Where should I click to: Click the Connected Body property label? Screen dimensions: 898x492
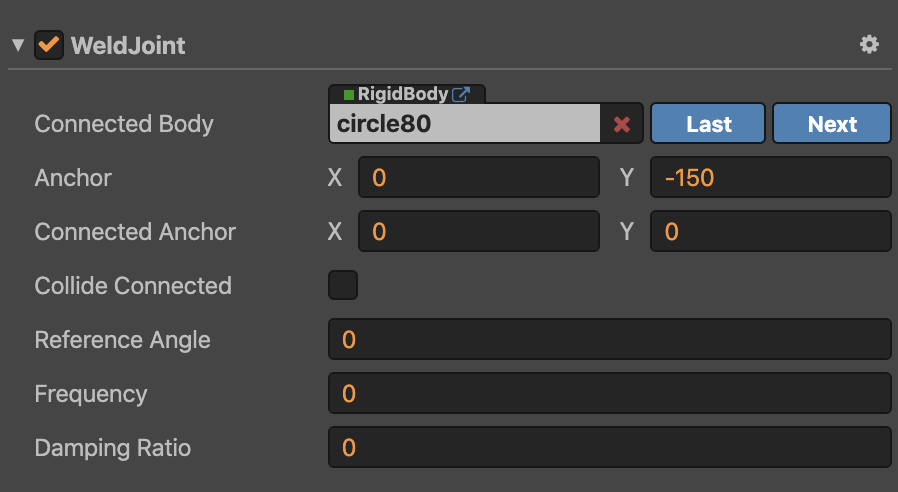(124, 124)
